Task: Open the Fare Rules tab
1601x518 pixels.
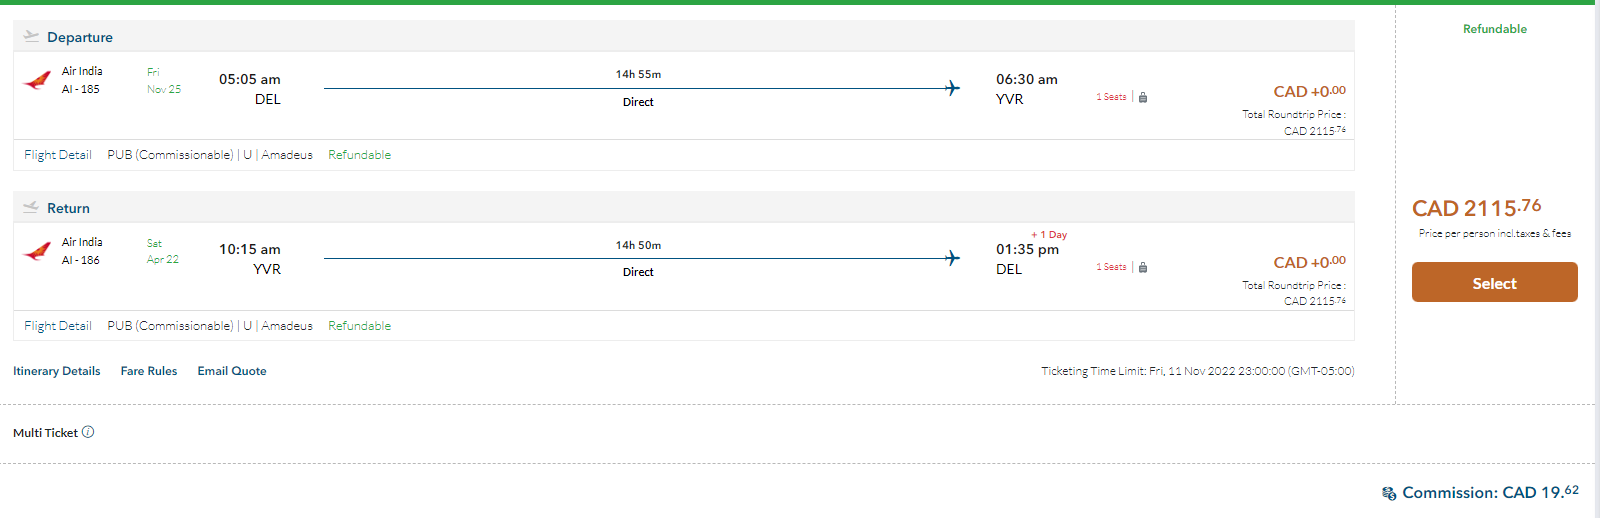Action: [x=149, y=371]
